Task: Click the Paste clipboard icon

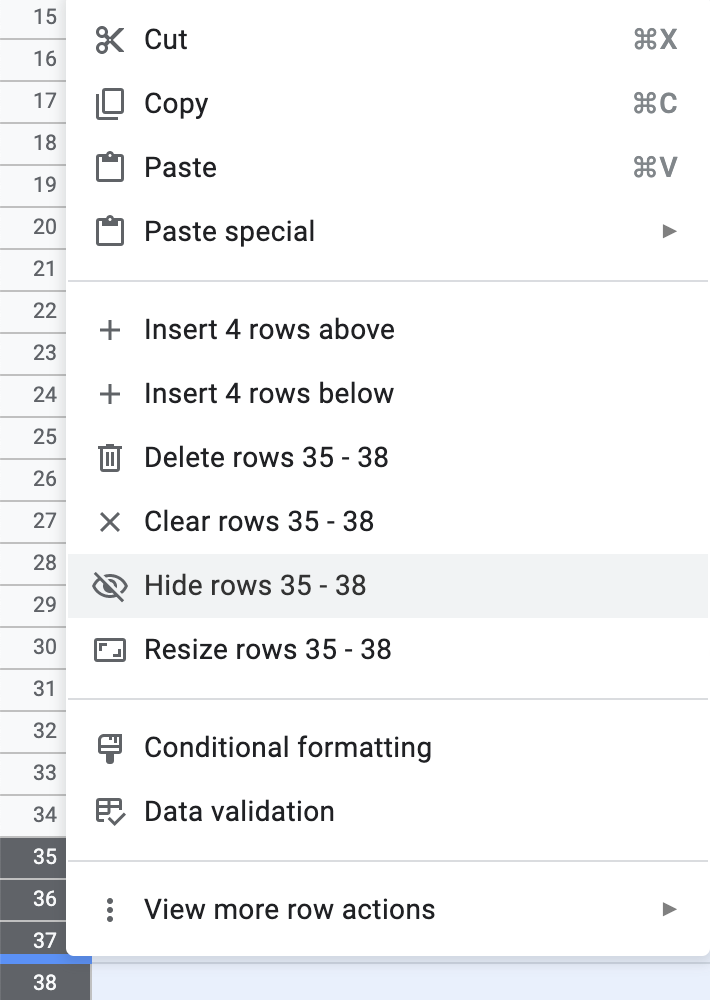Action: click(110, 167)
